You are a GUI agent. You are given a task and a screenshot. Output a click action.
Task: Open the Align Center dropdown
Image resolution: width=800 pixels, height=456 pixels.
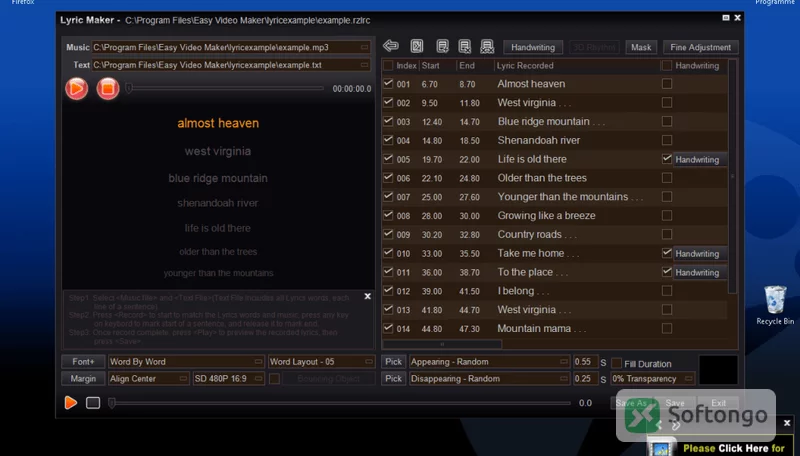click(x=148, y=378)
